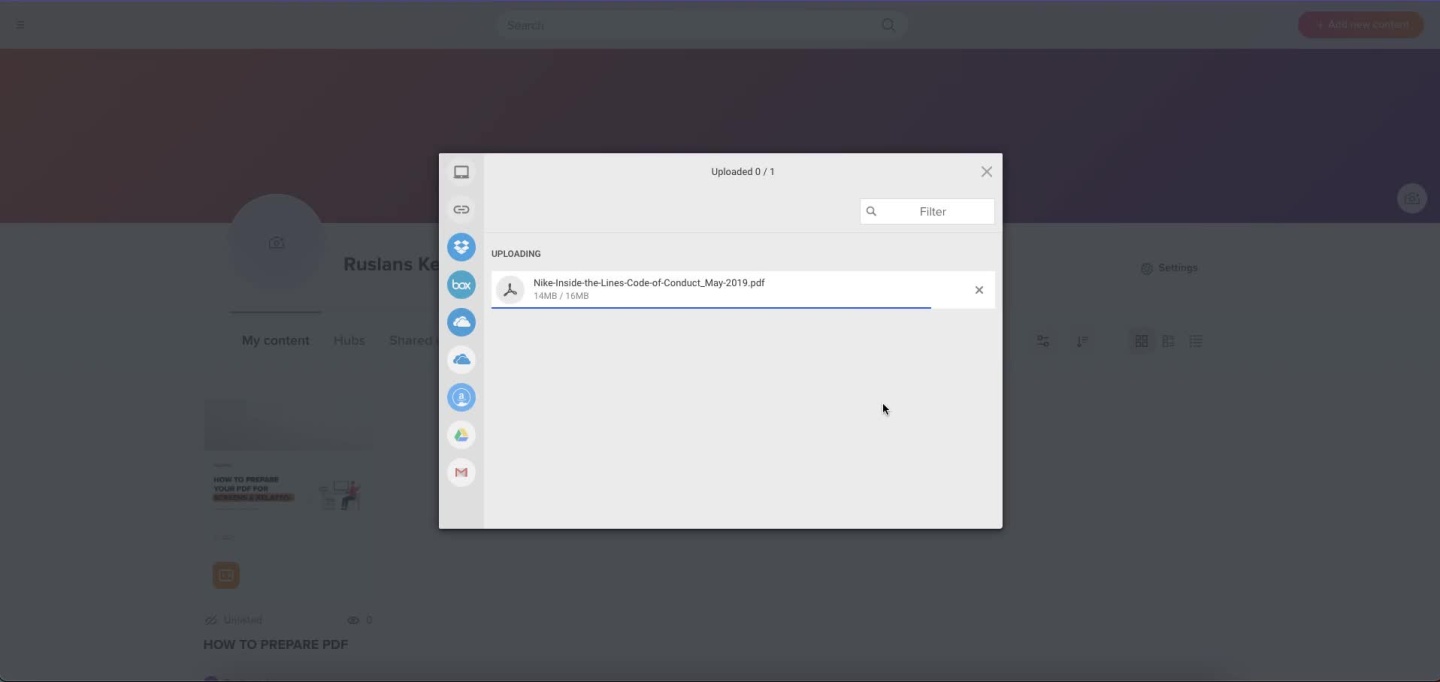This screenshot has width=1440, height=682.
Task: Select Google Drive as upload source
Action: [461, 435]
